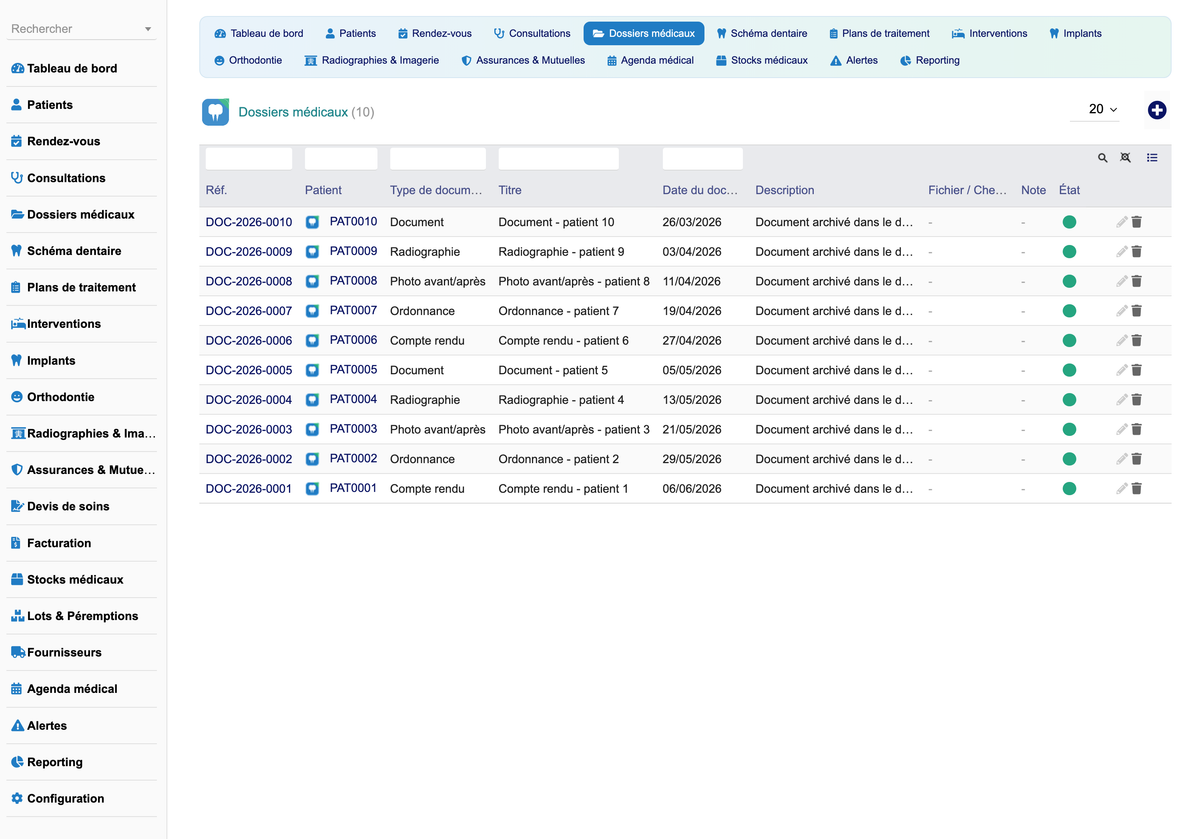Open the Schéma dentaire tab in top bar

coord(761,33)
